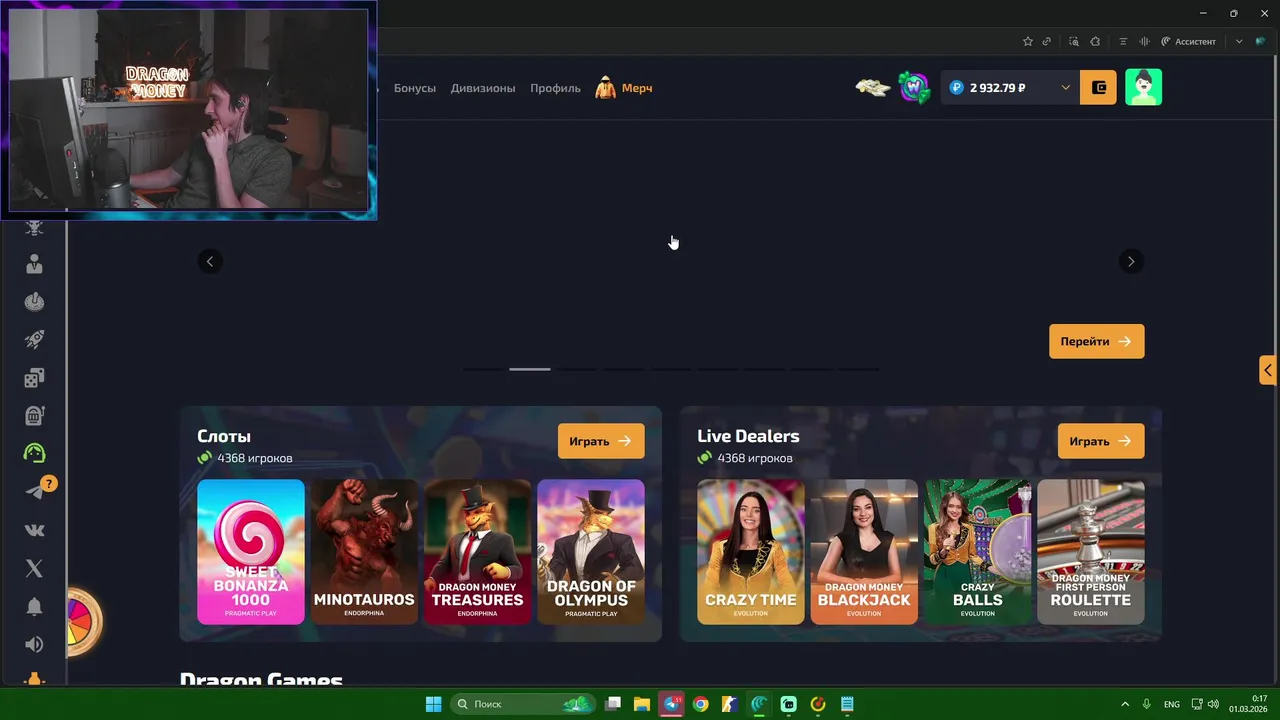Click the audio waveform icon in toolbar
Viewport: 1280px width, 720px height.
click(1144, 41)
